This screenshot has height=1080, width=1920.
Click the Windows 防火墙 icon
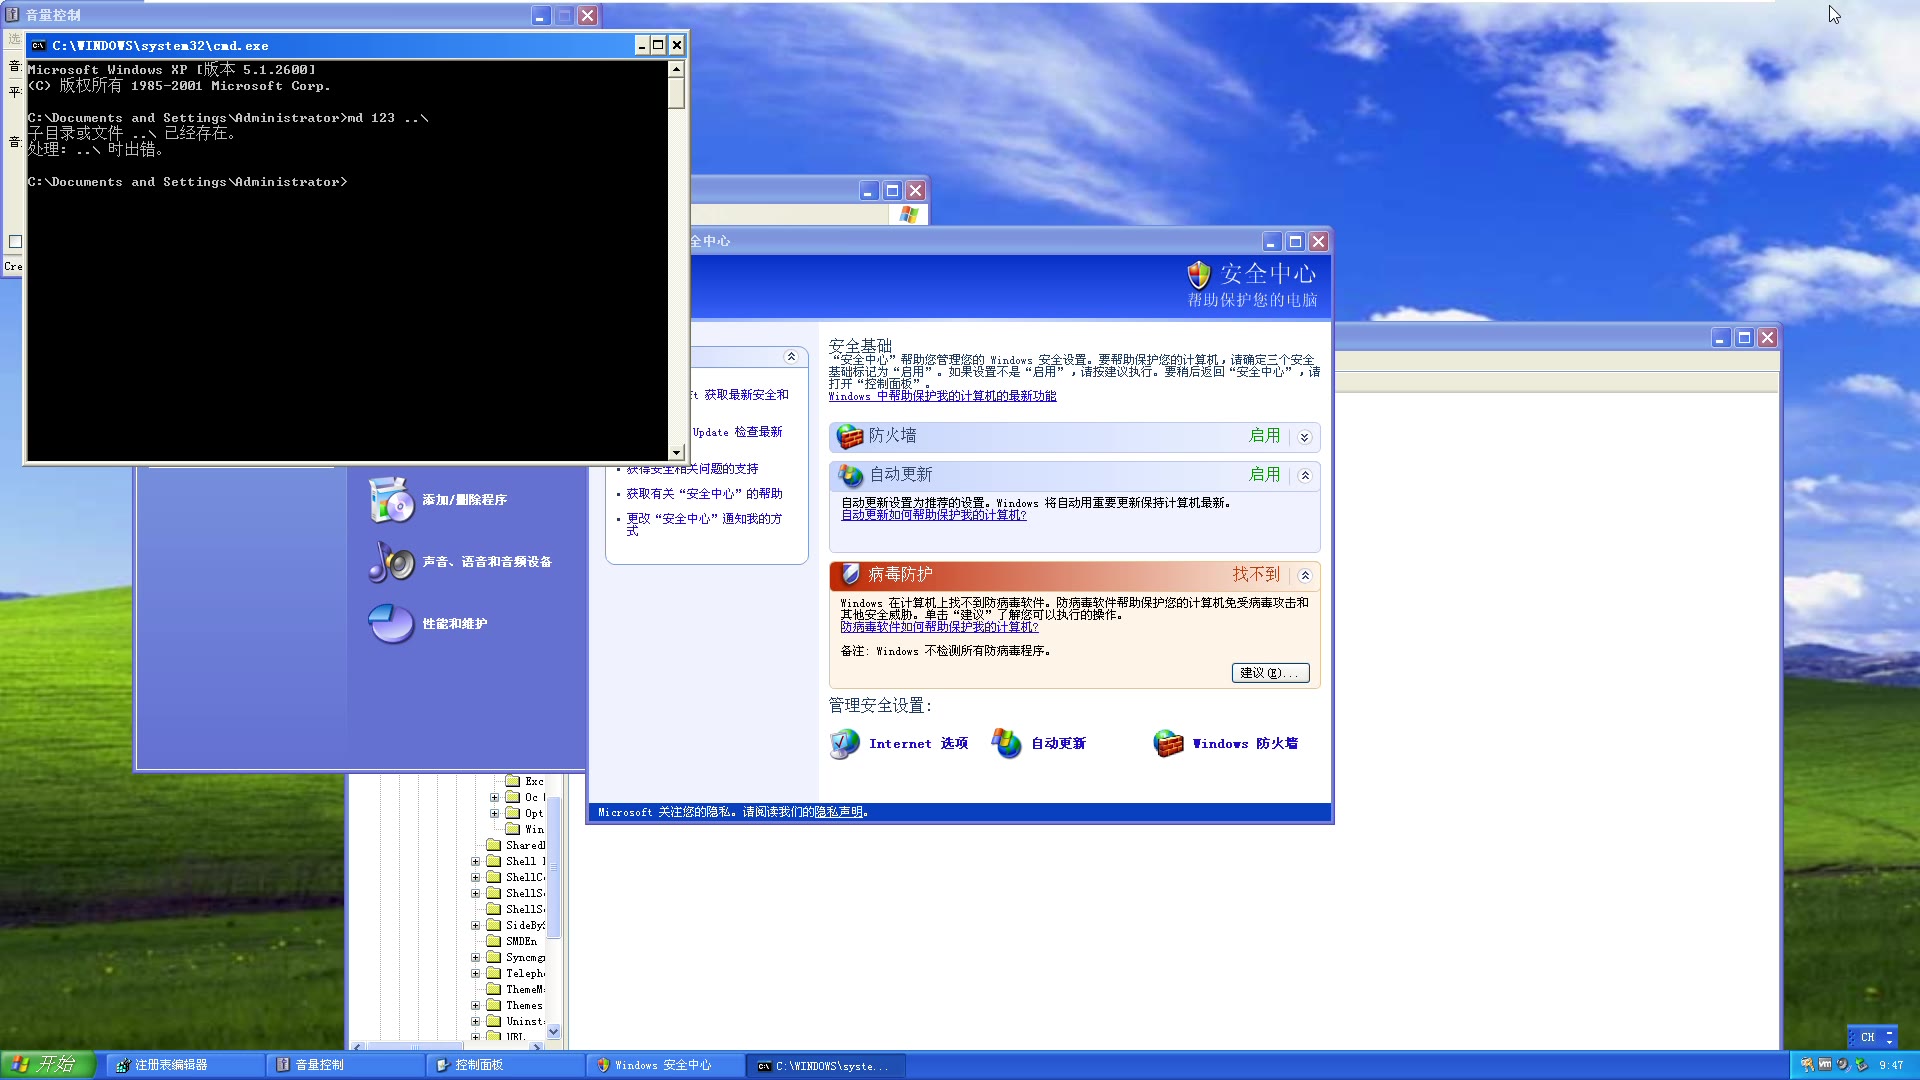[x=1164, y=742]
